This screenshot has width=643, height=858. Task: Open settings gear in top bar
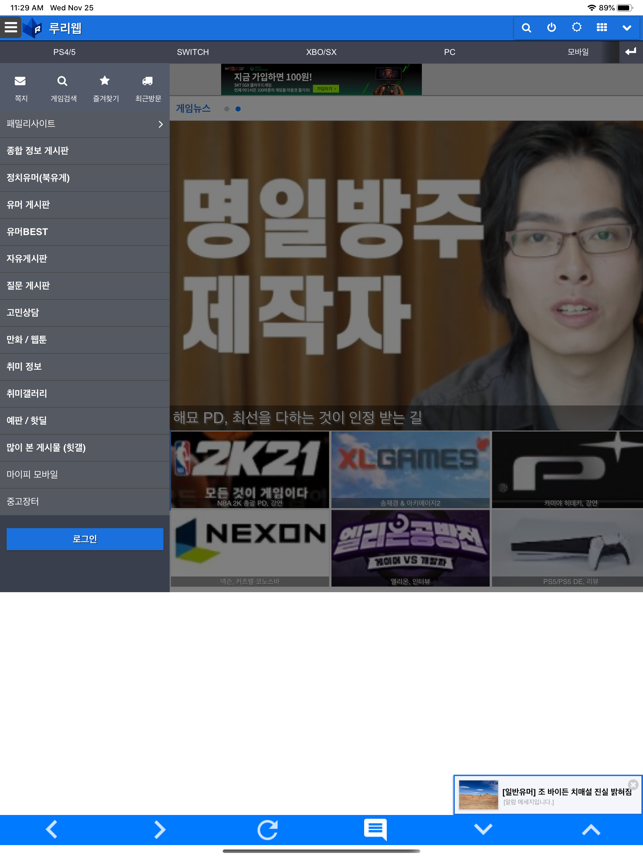[x=576, y=27]
